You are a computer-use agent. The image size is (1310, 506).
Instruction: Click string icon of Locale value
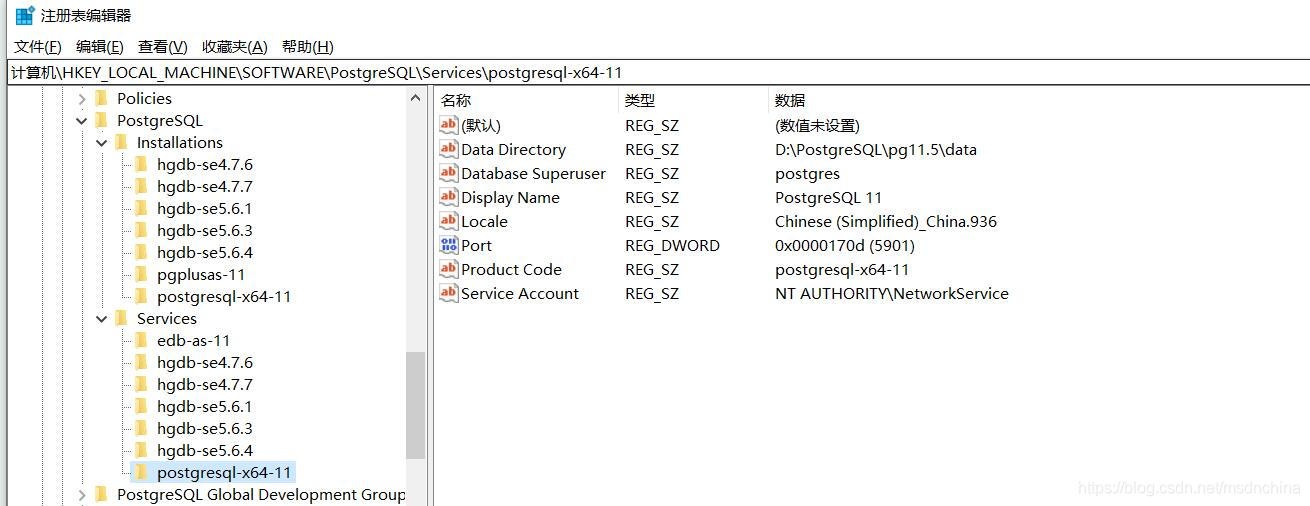pos(449,221)
